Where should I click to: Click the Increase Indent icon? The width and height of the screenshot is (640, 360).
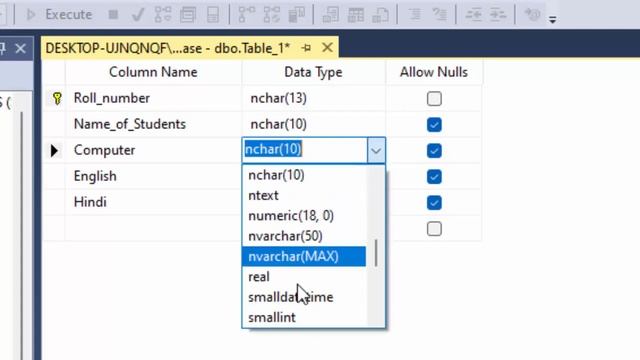(x=498, y=15)
